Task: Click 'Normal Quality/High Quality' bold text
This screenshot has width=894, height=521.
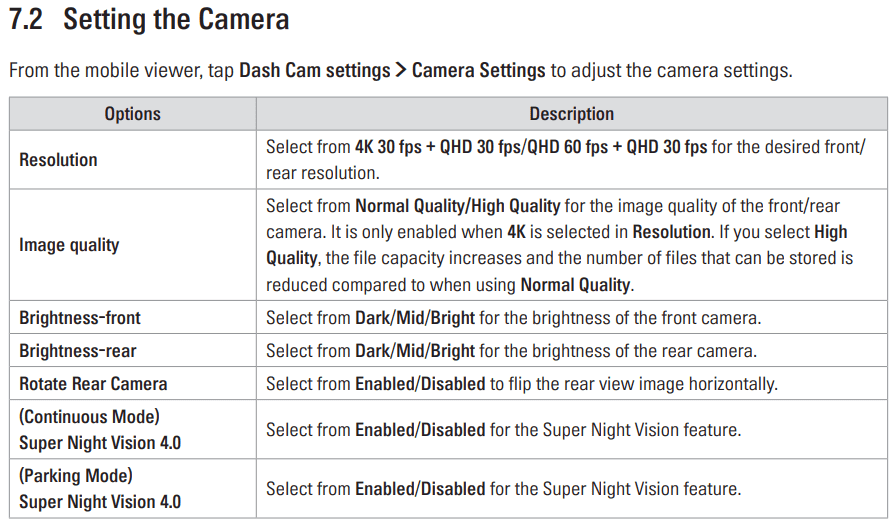Action: click(458, 206)
